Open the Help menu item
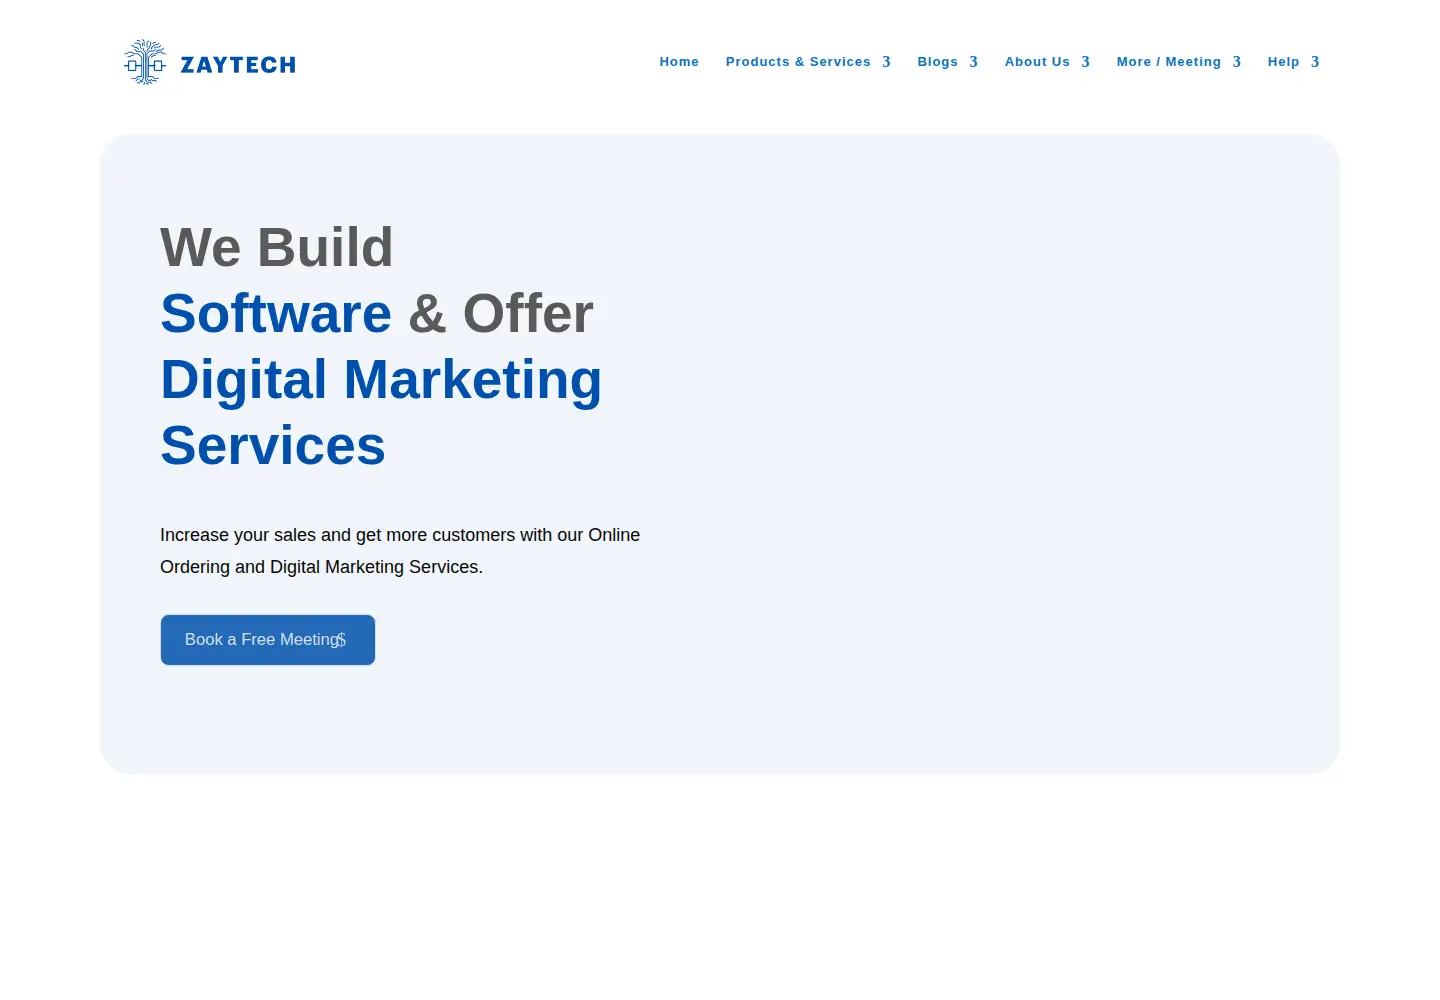Viewport: 1440px width, 1000px height. pyautogui.click(x=1284, y=62)
